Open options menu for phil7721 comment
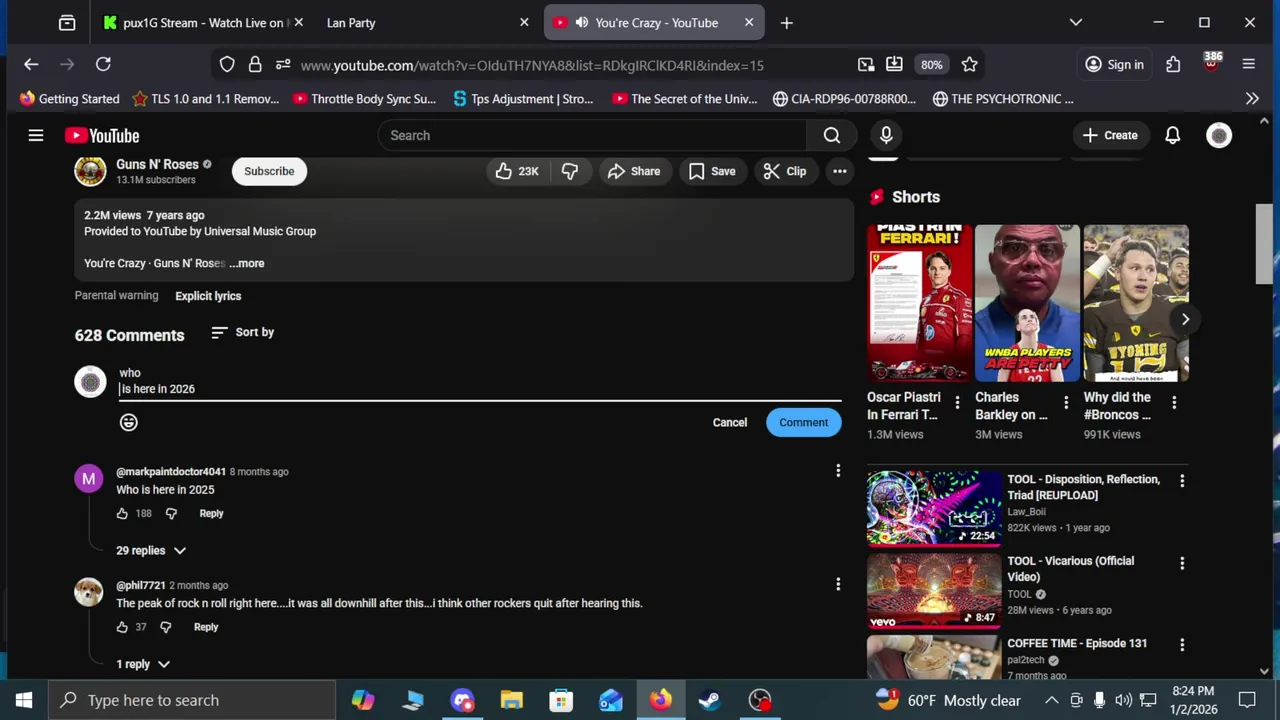The image size is (1280, 720). (x=838, y=584)
